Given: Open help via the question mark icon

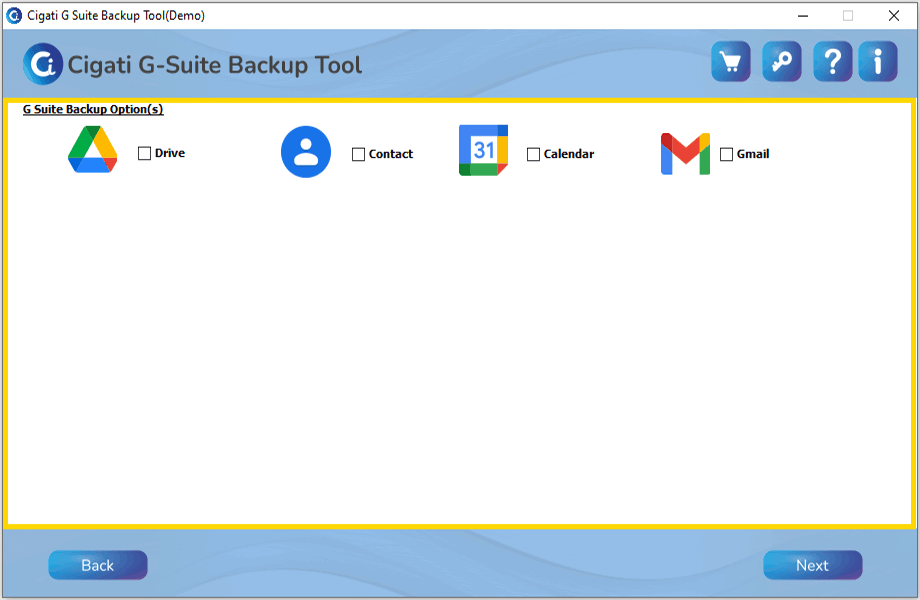Looking at the screenshot, I should (832, 62).
